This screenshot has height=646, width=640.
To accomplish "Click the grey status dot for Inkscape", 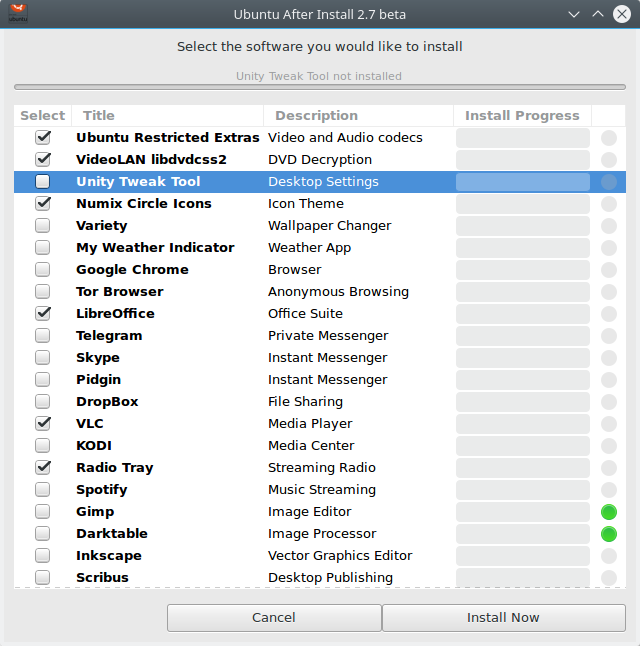I will [x=609, y=556].
